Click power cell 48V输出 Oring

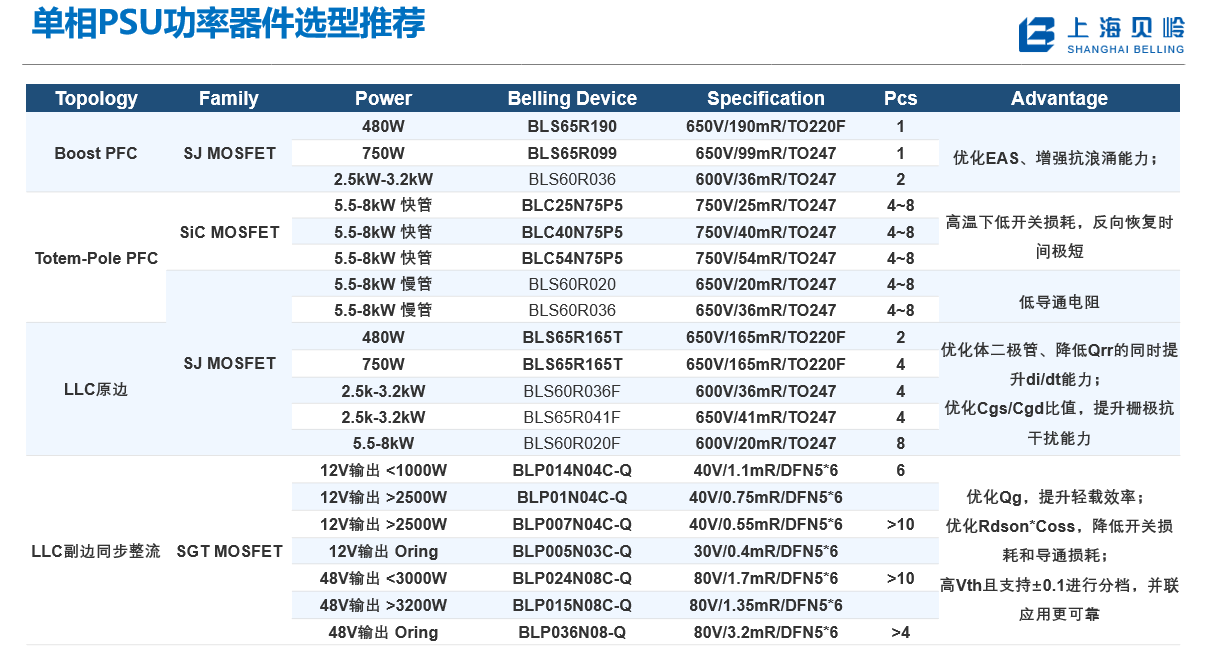tap(383, 632)
